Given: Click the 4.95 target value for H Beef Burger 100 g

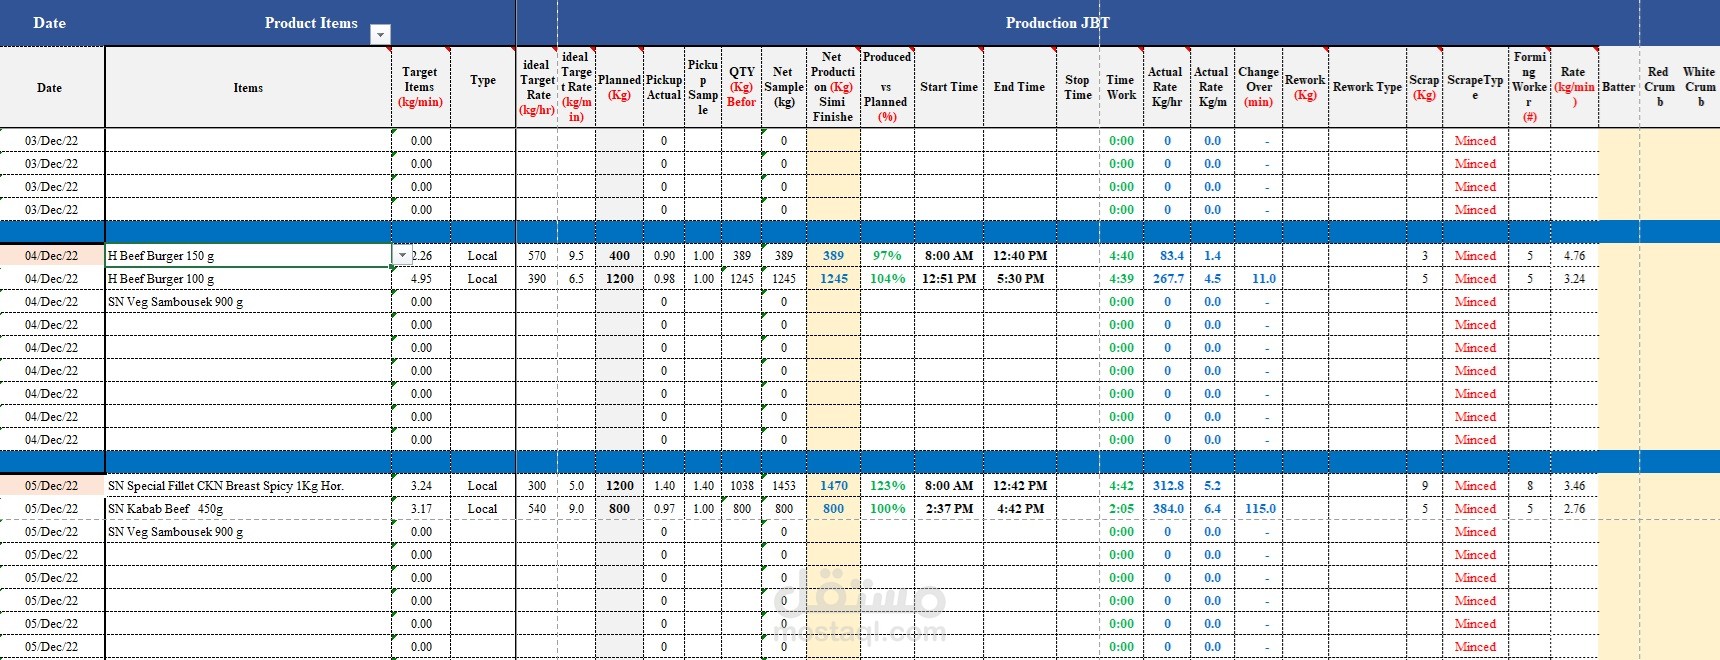Looking at the screenshot, I should click(421, 279).
